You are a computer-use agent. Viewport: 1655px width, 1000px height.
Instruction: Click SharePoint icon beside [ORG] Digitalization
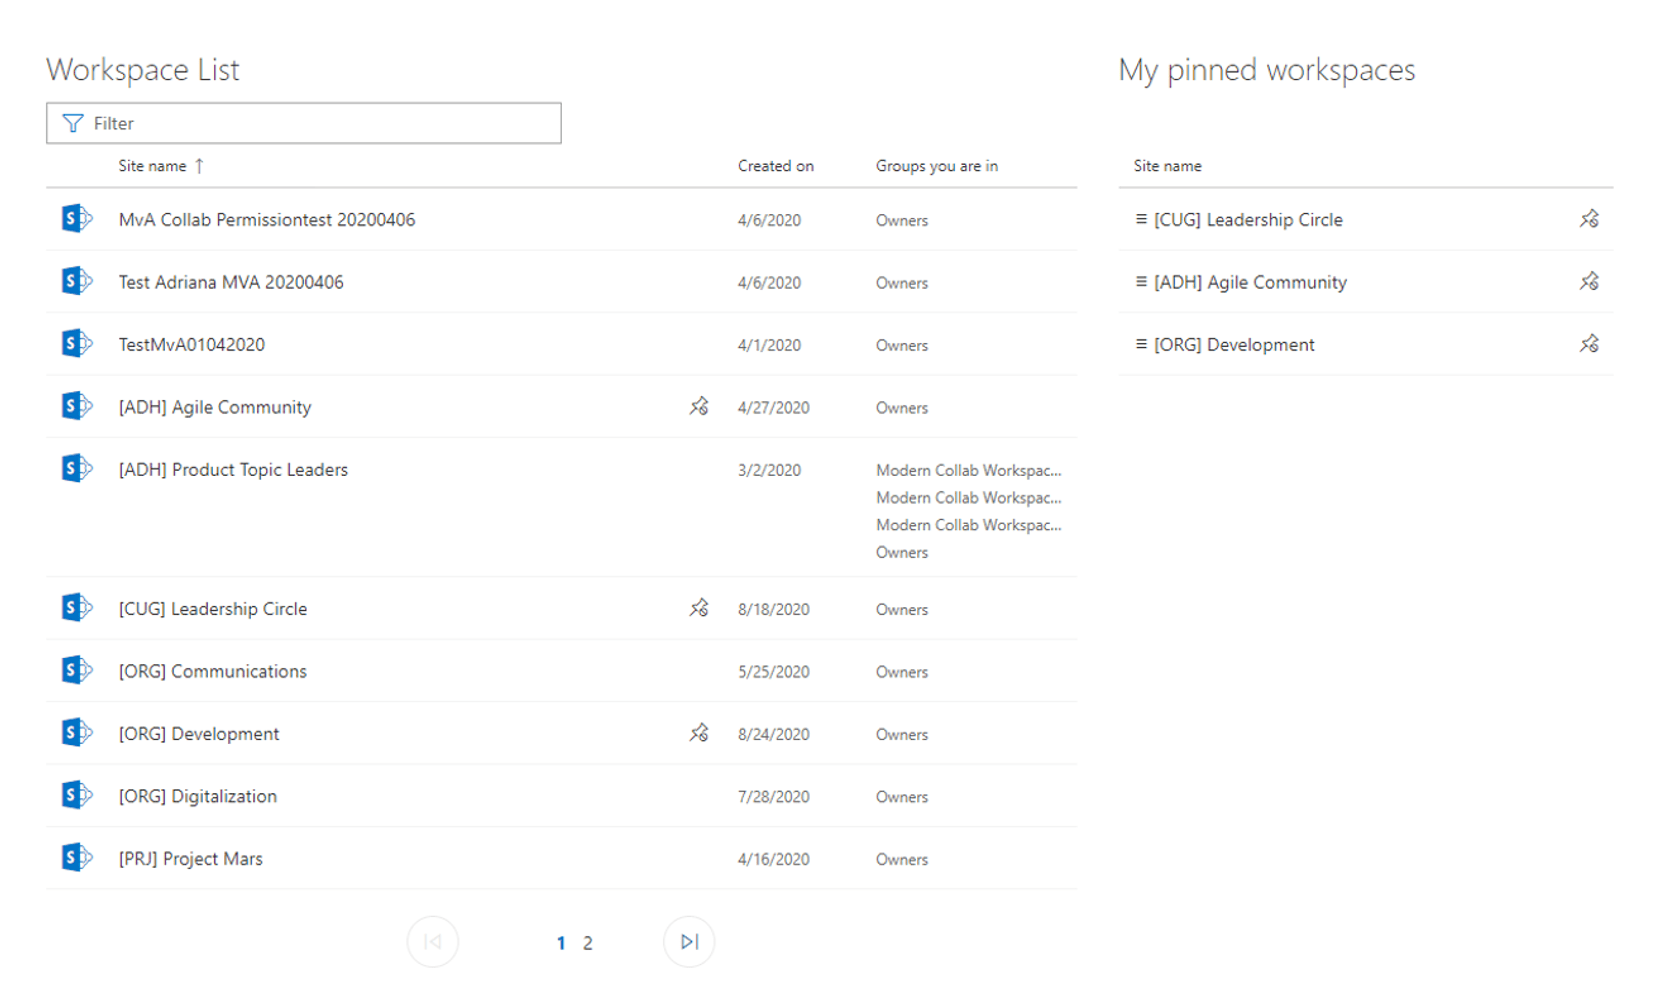click(77, 795)
